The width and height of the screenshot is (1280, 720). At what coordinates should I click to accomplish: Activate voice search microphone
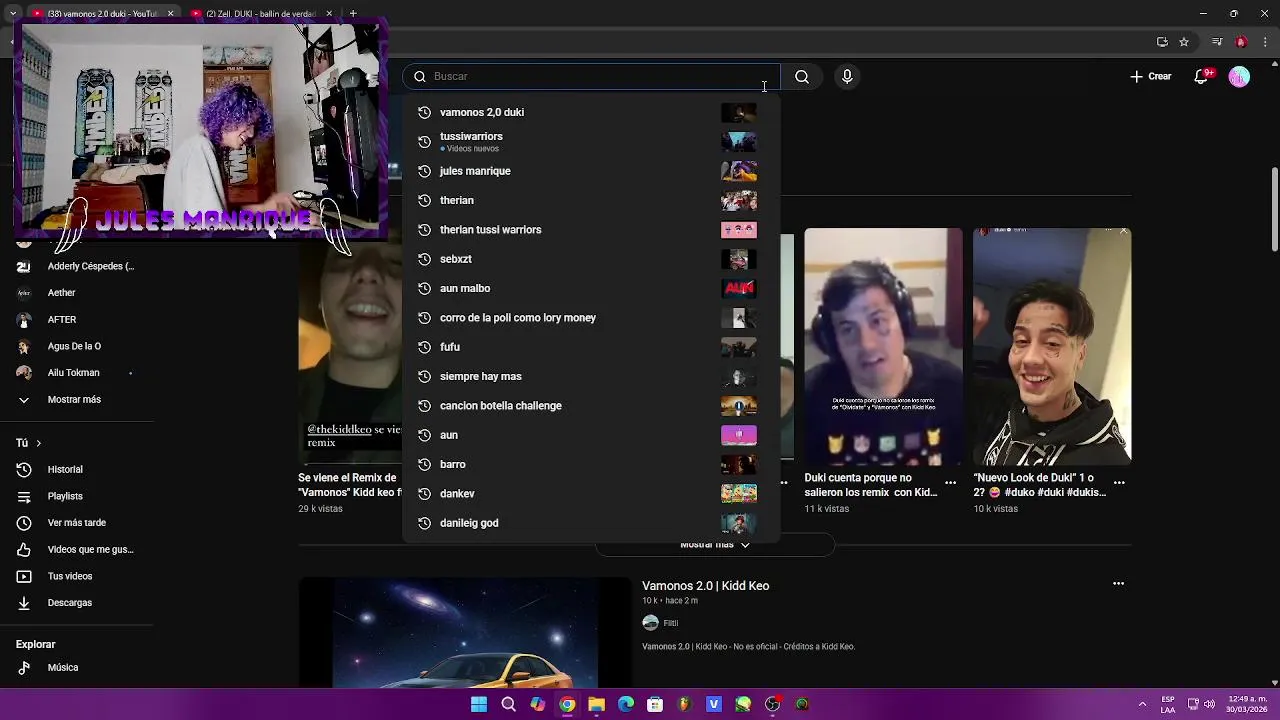point(847,77)
